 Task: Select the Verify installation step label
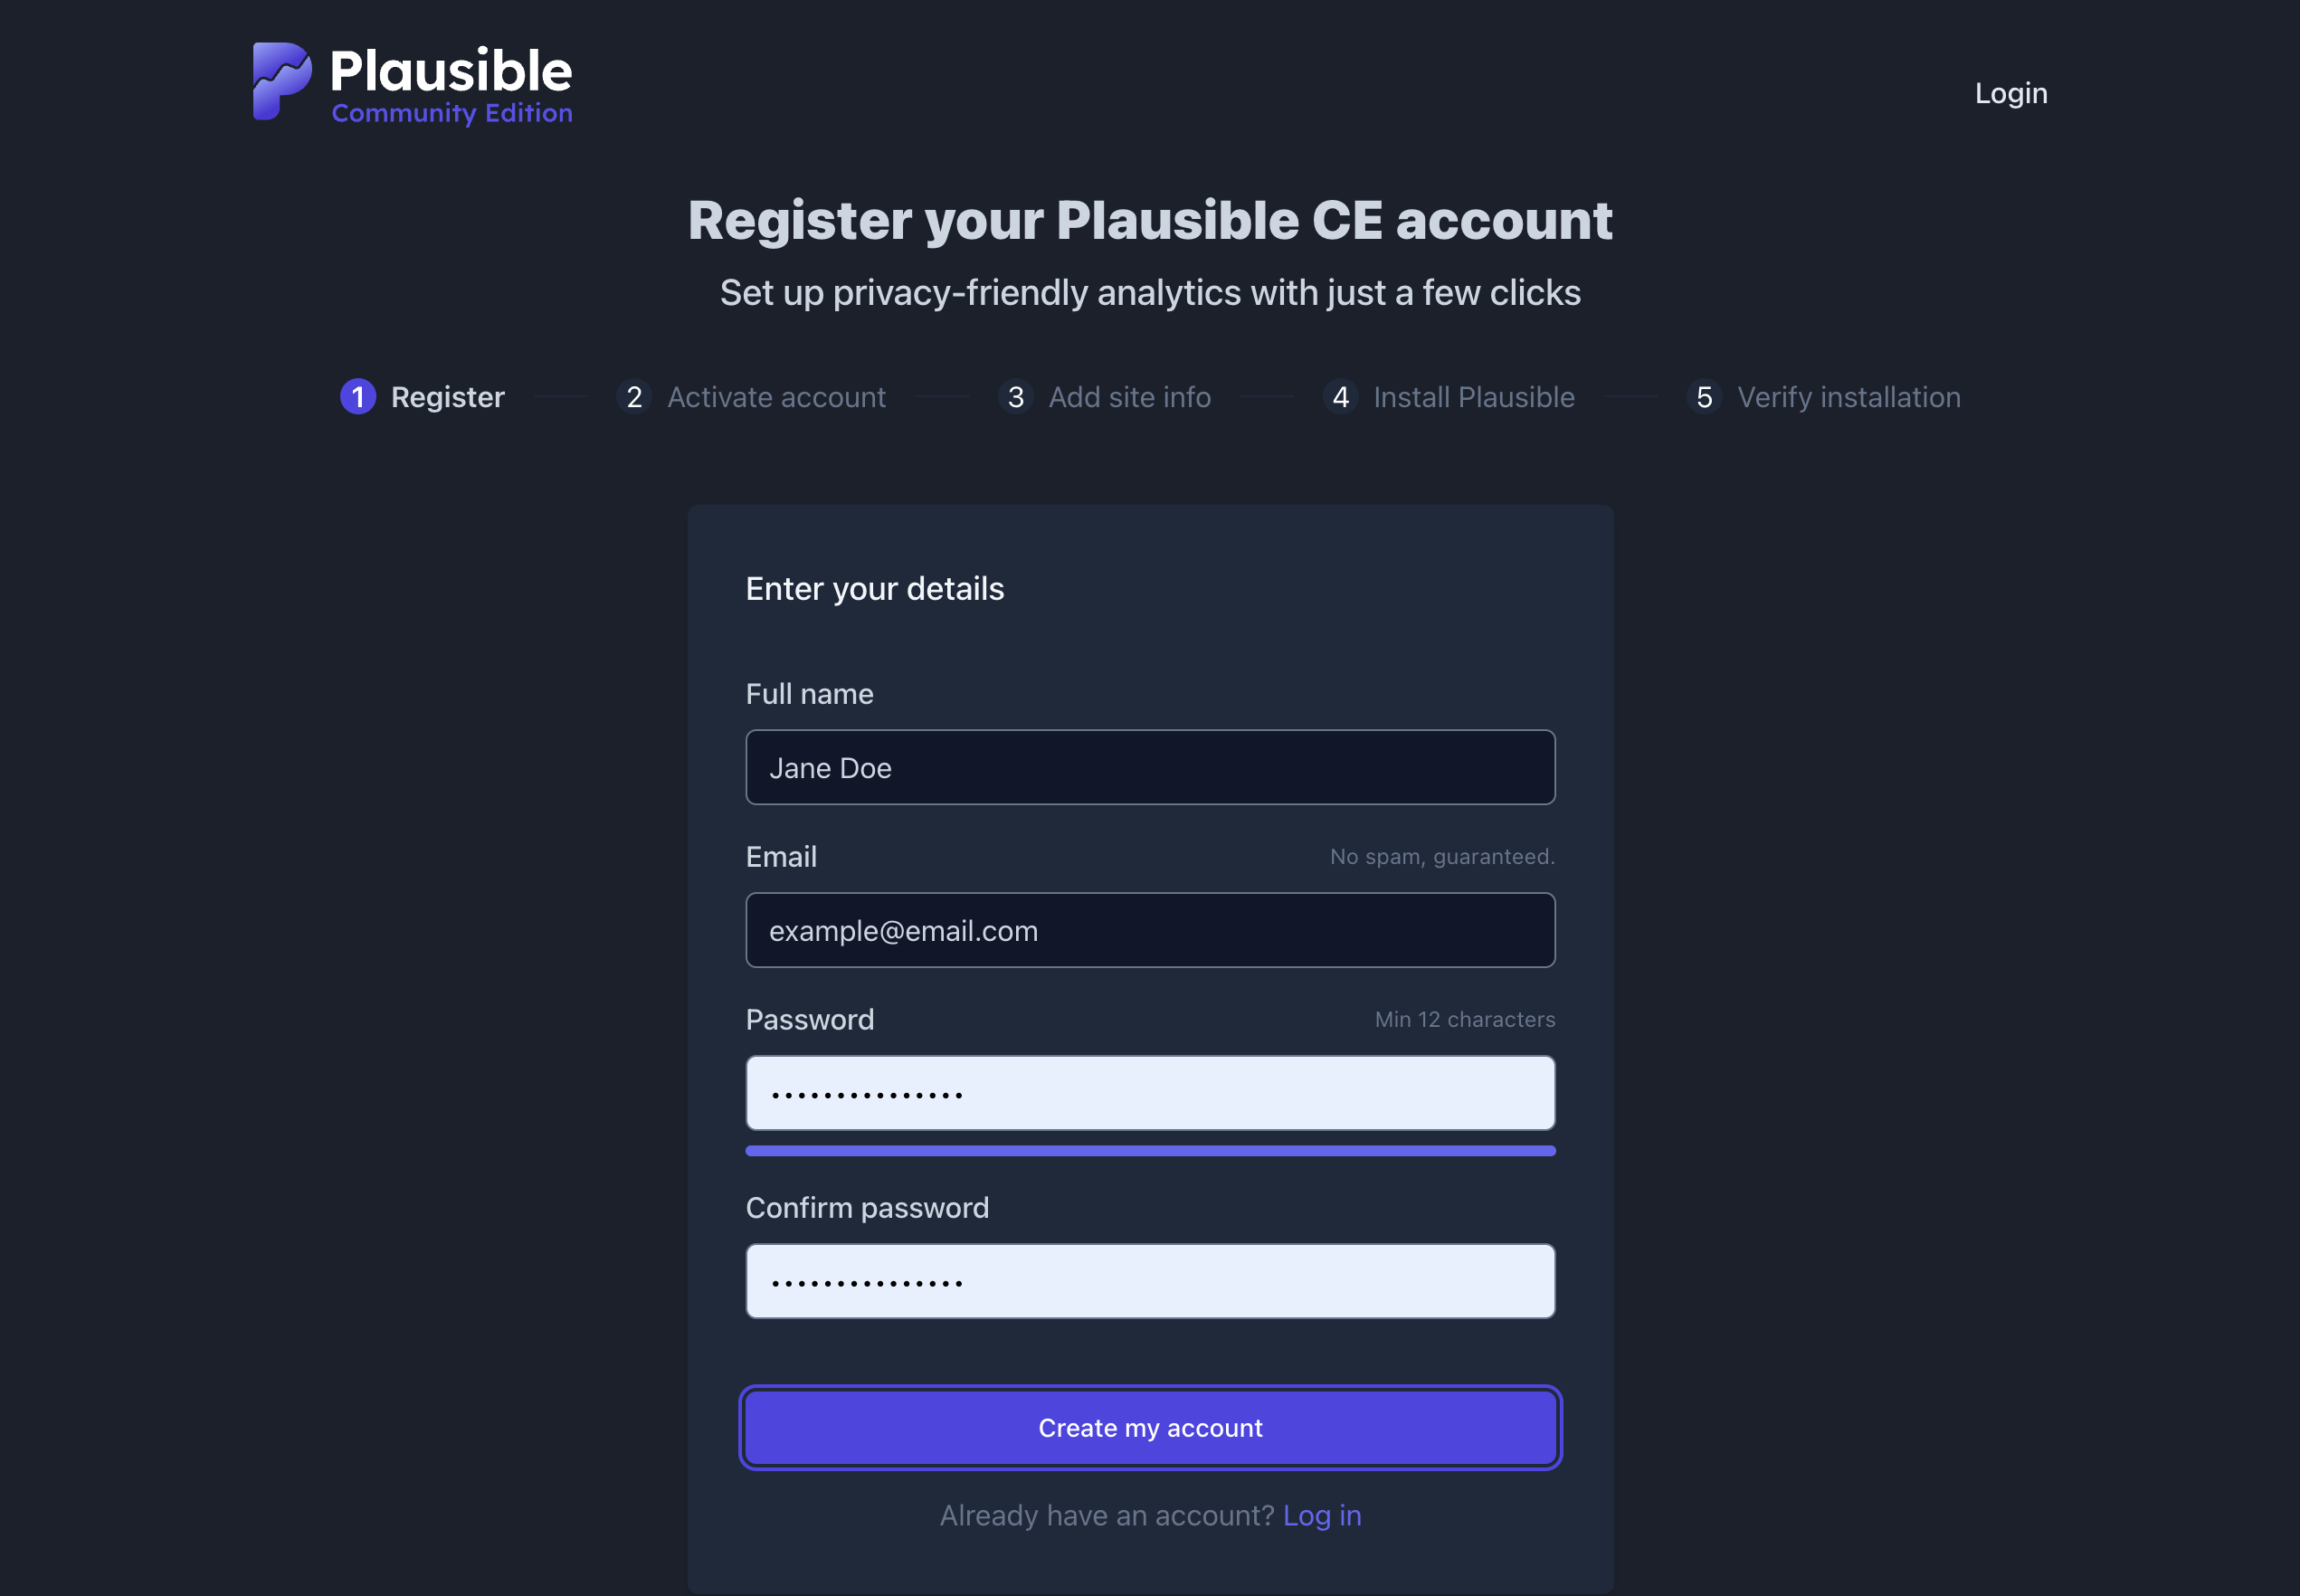(x=1848, y=397)
